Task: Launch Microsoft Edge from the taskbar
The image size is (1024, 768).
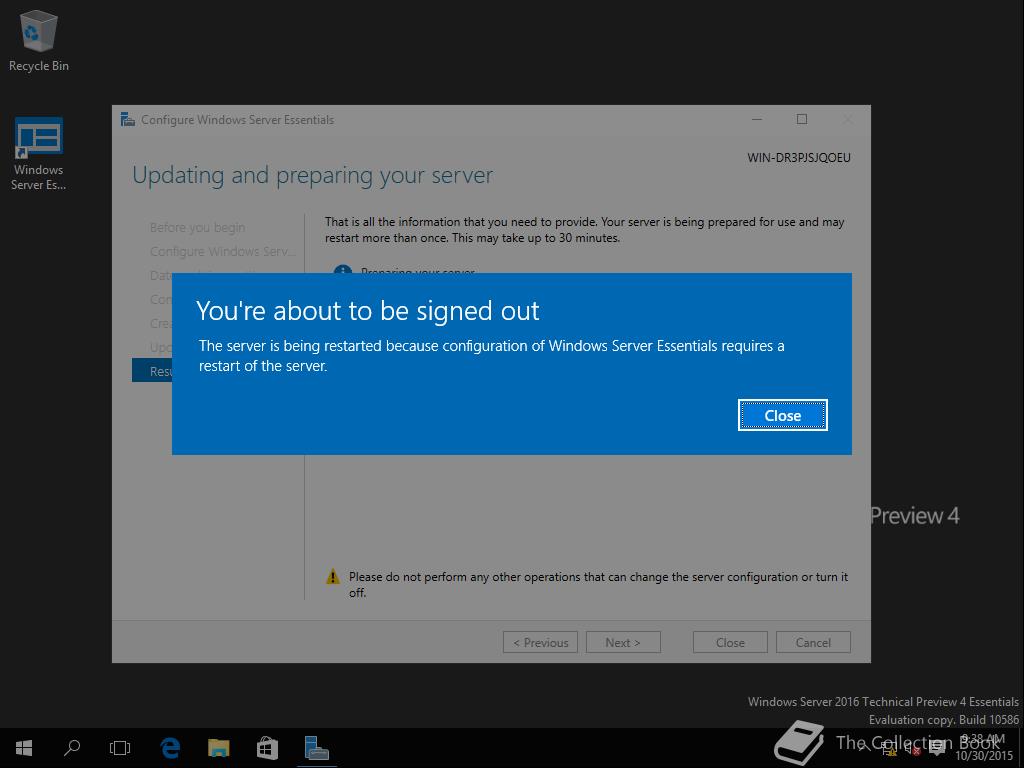Action: click(x=170, y=748)
